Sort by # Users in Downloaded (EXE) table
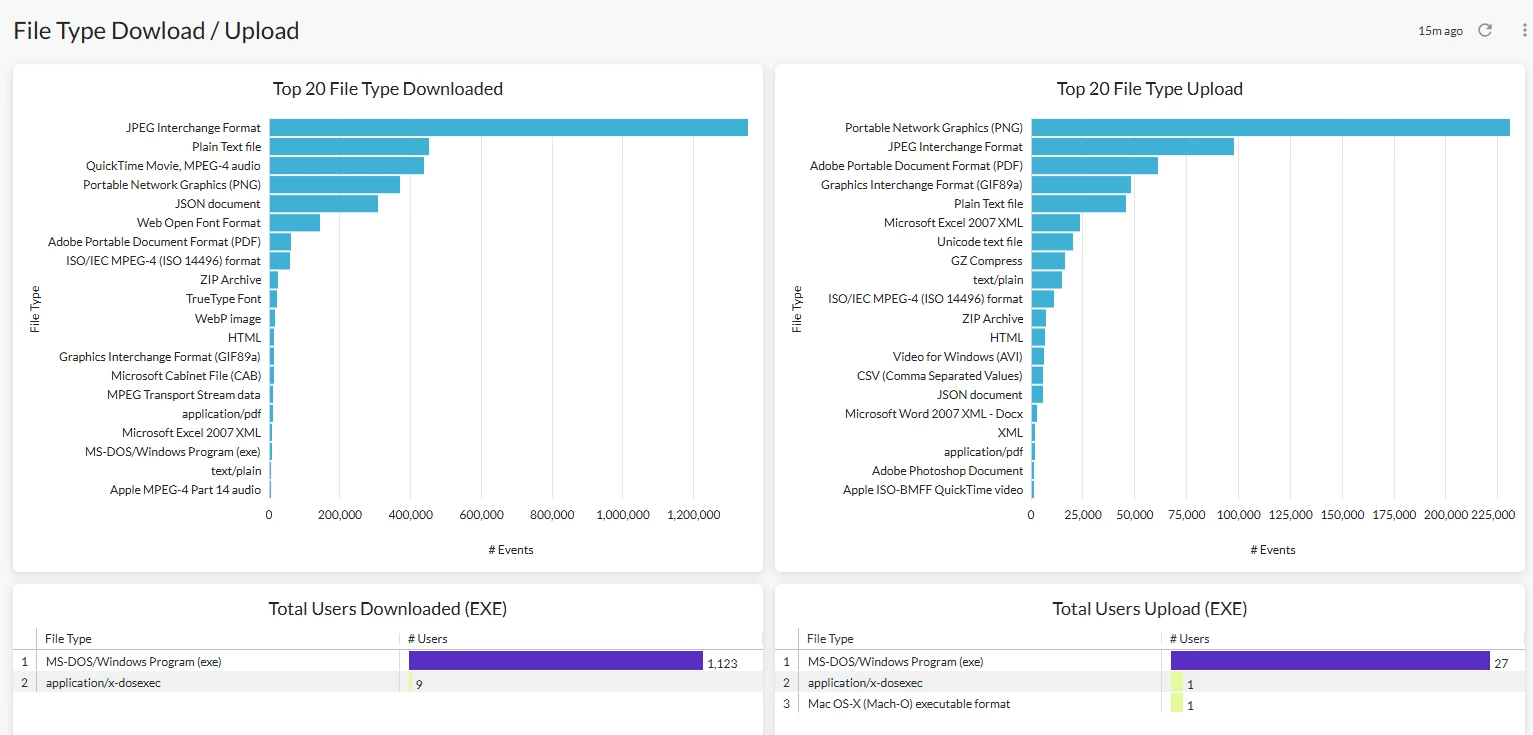 coord(427,638)
